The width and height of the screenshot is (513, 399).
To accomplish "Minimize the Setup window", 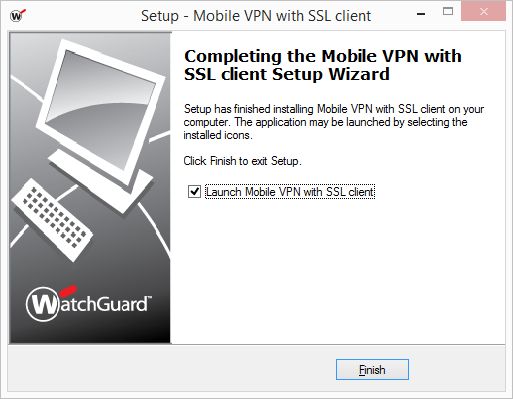I will click(x=421, y=14).
